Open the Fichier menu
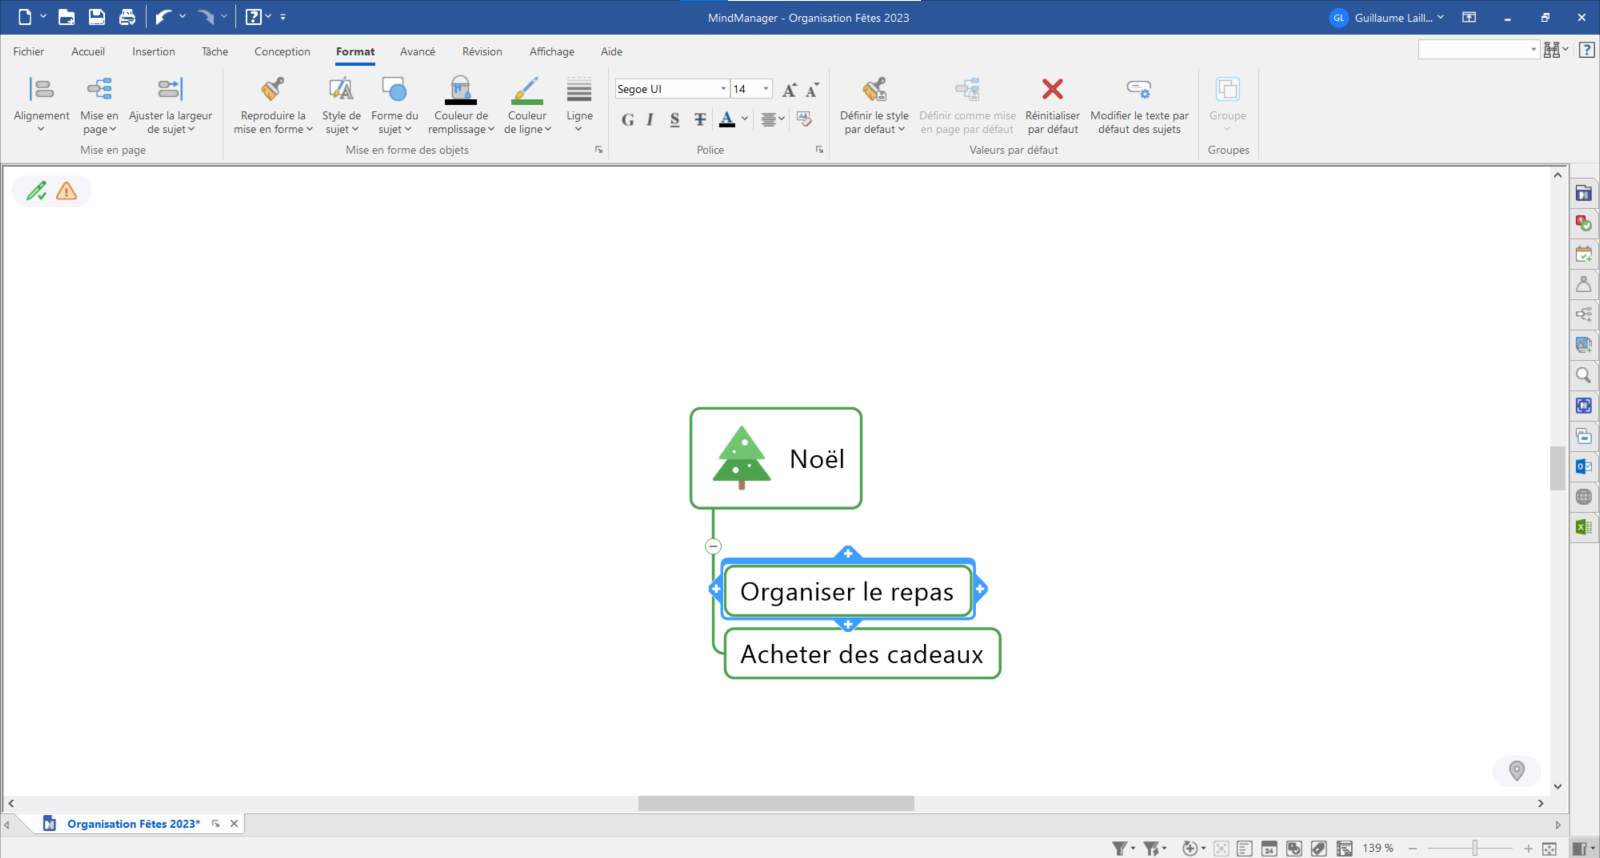1600x858 pixels. pos(28,52)
